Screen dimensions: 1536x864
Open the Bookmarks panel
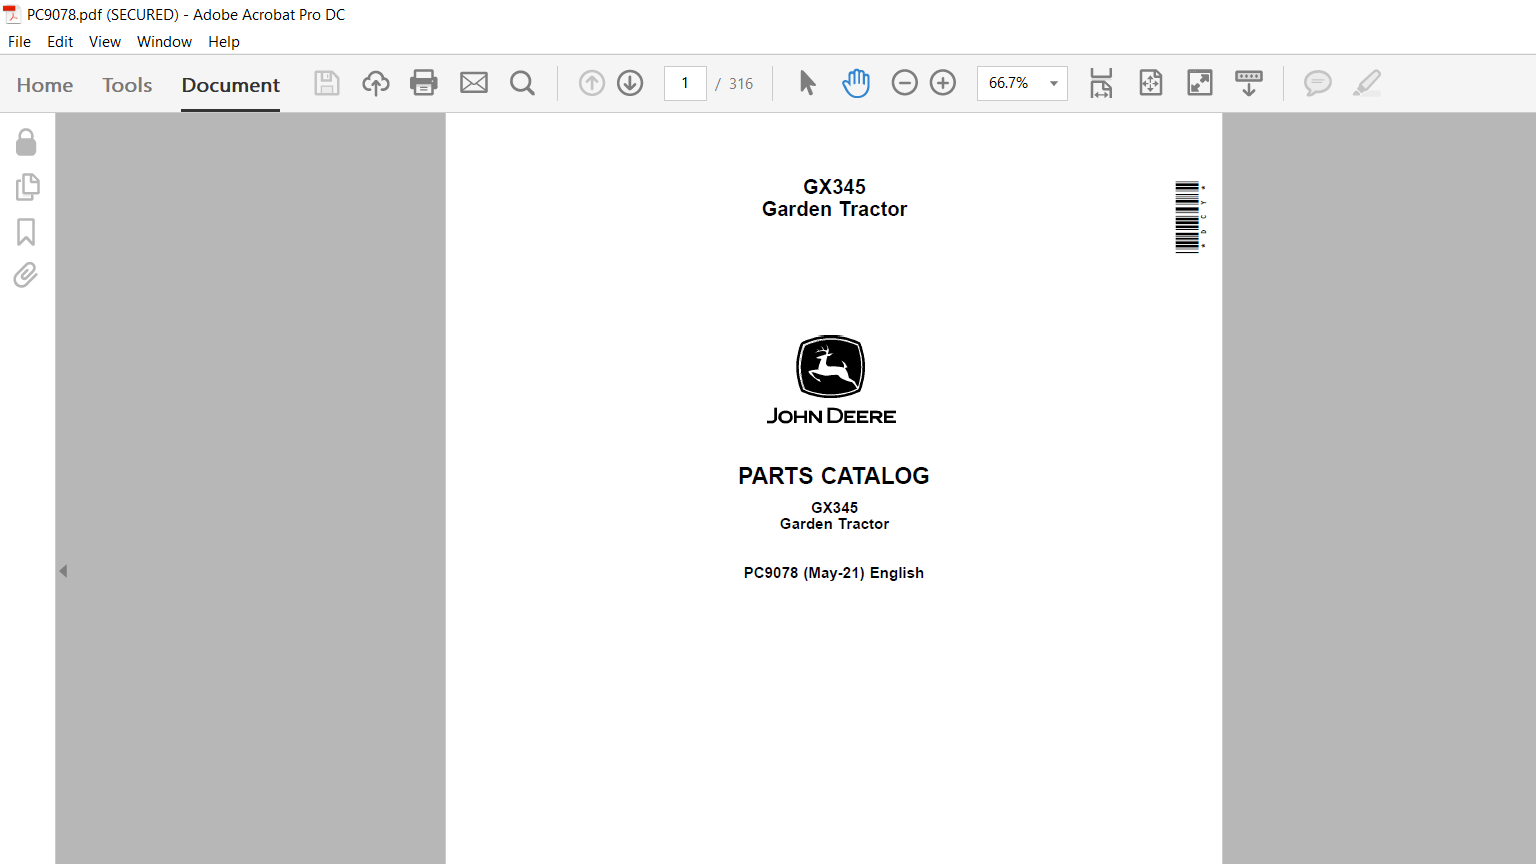coord(26,232)
